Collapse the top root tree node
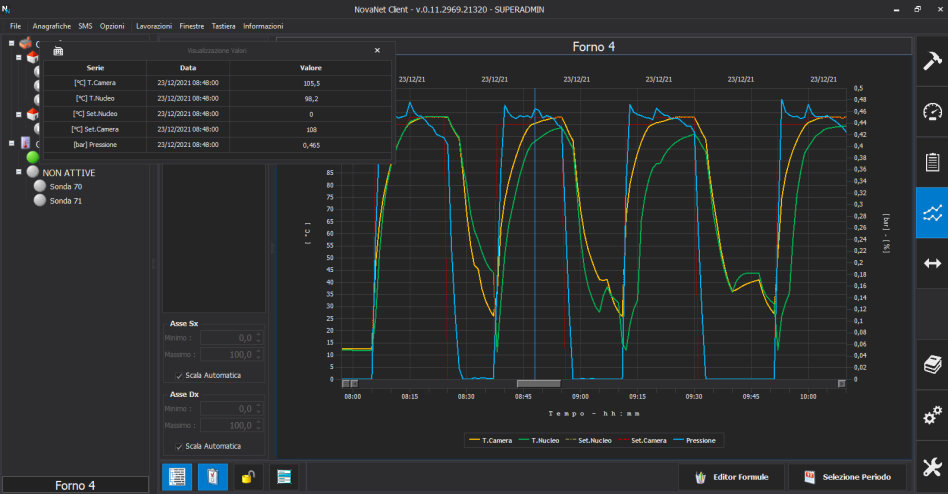 (x=11, y=44)
